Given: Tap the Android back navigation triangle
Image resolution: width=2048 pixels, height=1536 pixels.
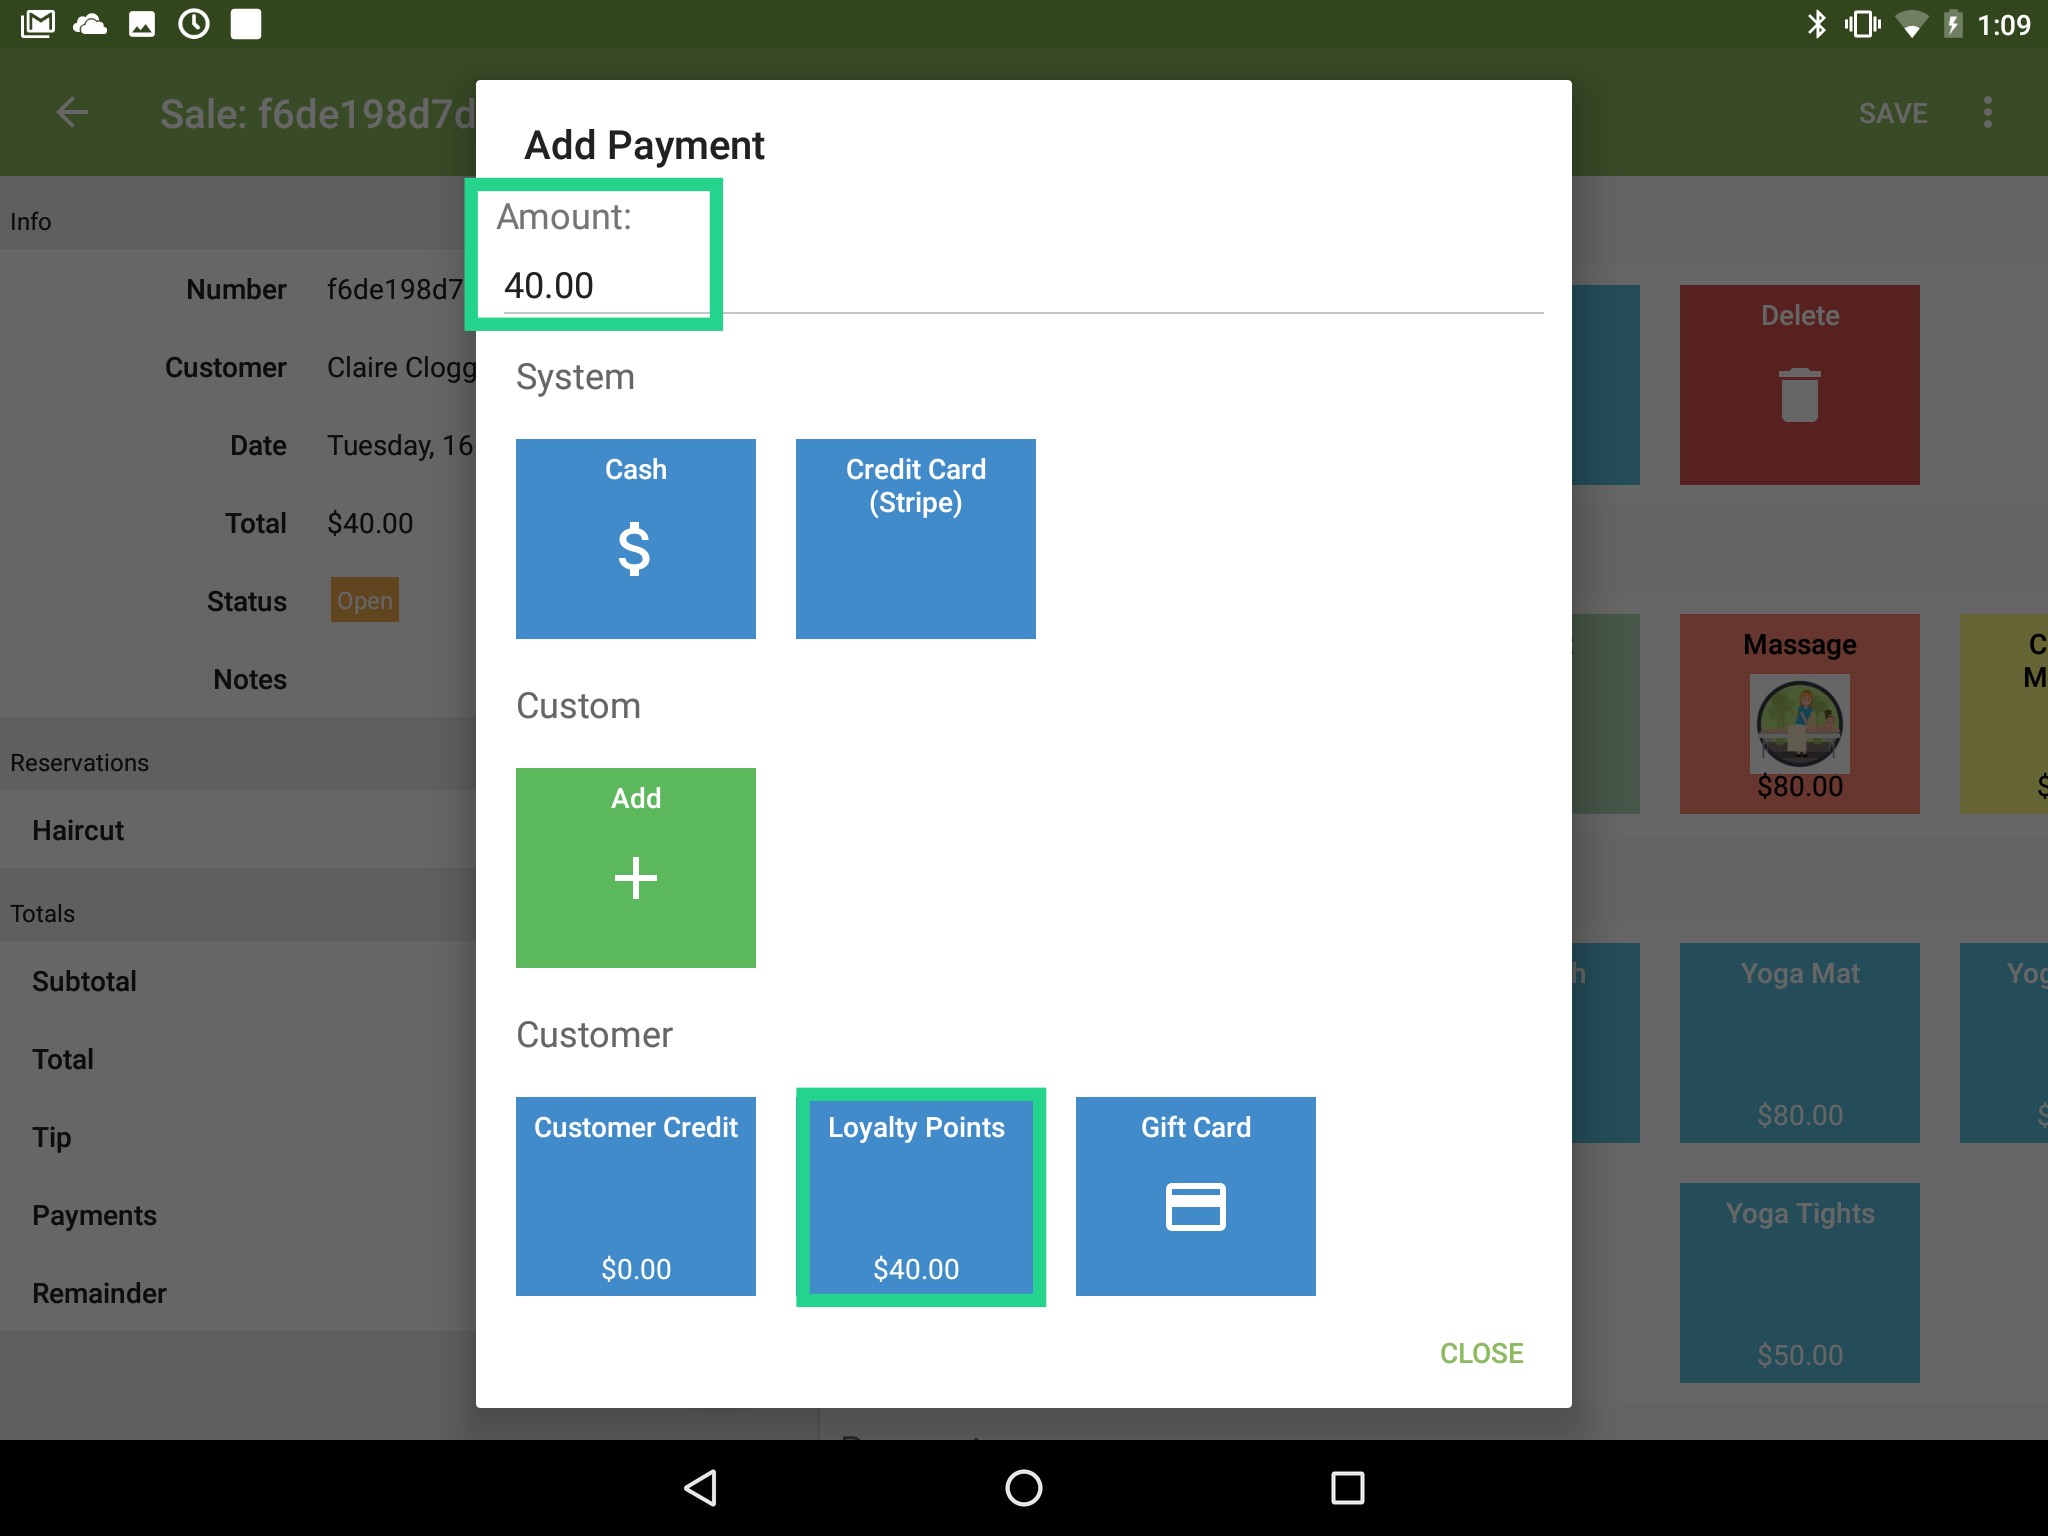Looking at the screenshot, I should pyautogui.click(x=700, y=1487).
